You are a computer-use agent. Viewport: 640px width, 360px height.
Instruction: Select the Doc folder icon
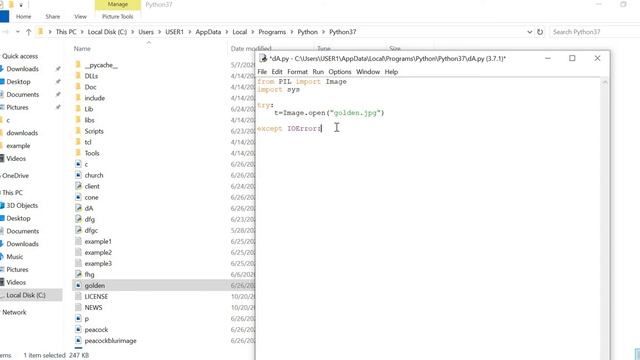pos(78,87)
